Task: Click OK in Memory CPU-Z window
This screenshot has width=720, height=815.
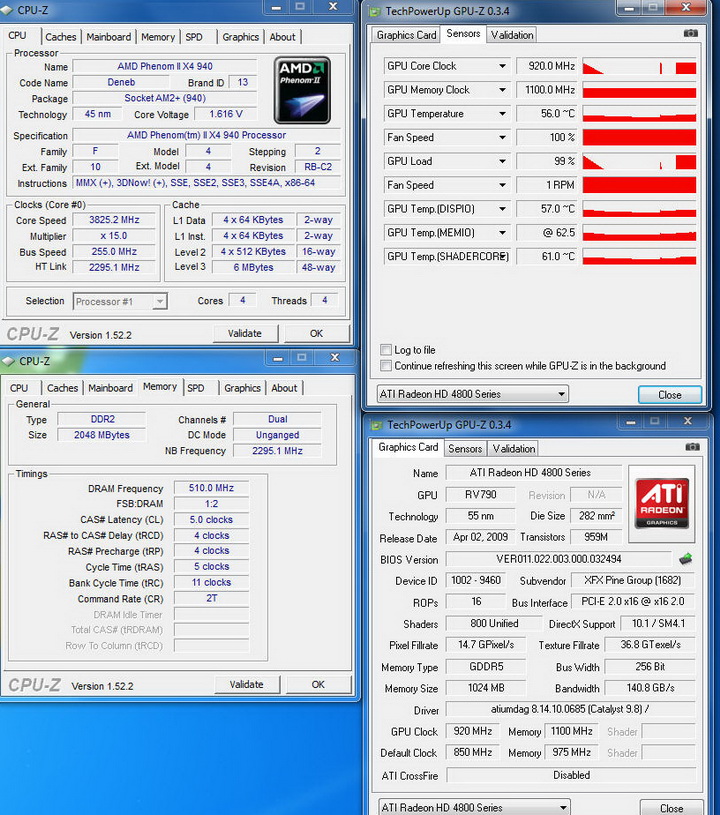Action: pos(318,685)
